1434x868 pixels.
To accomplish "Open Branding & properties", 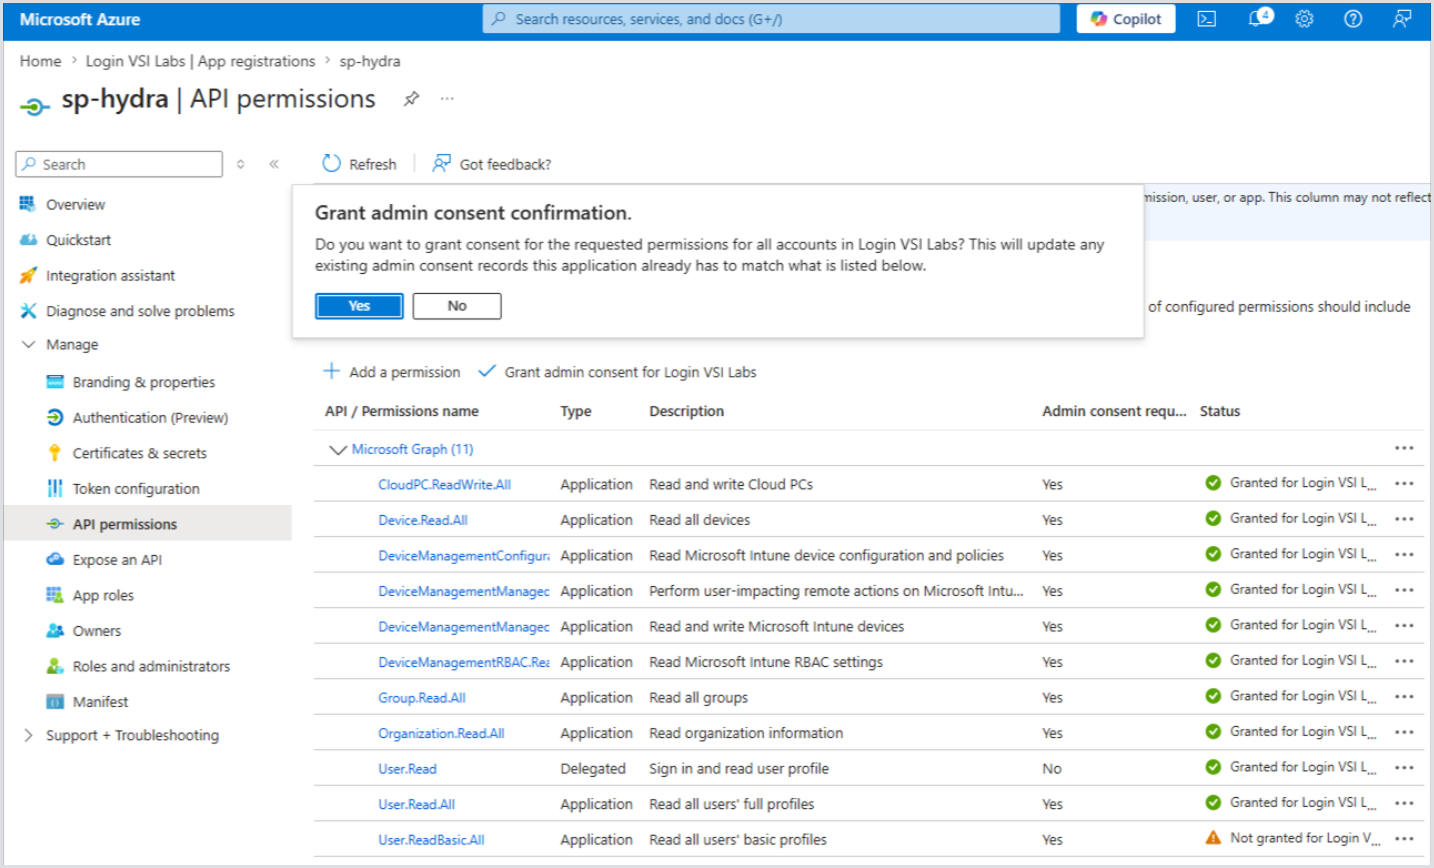I will [x=143, y=382].
